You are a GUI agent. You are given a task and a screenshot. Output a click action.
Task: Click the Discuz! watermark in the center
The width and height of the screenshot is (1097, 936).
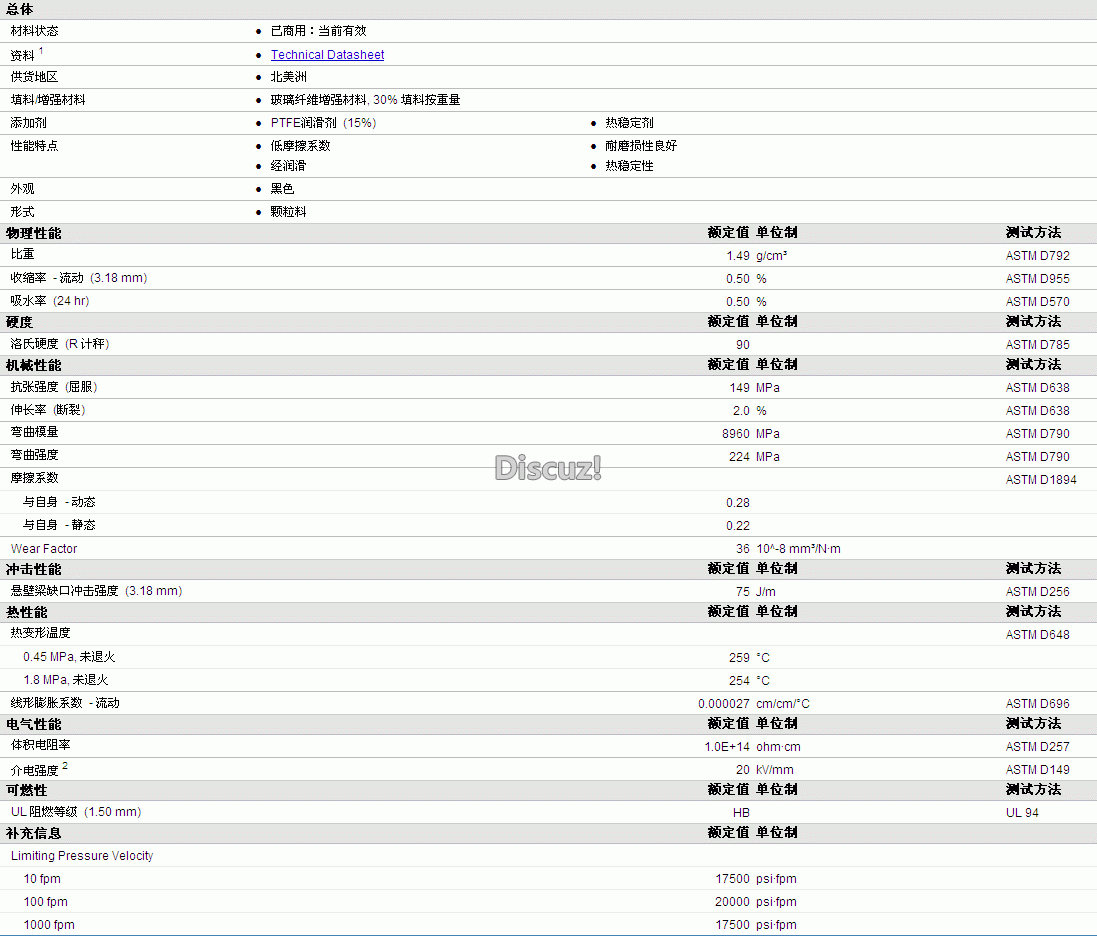pyautogui.click(x=548, y=467)
